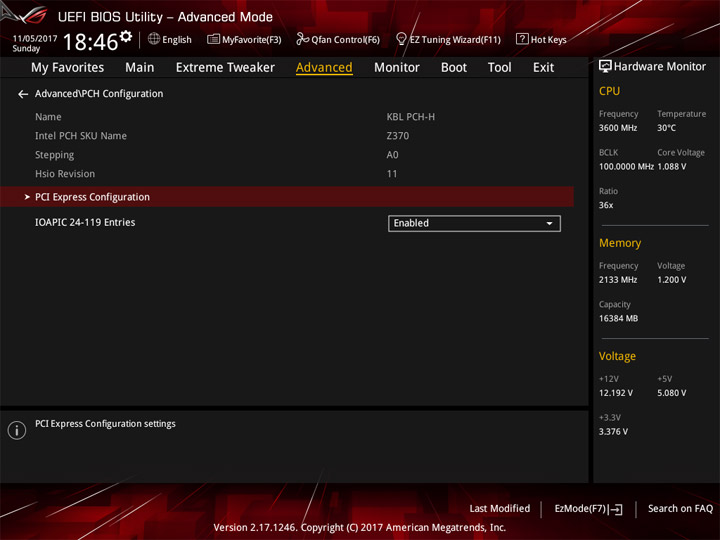Screen dimensions: 720x540
Task: Click the 36x ratio value
Action: point(606,205)
